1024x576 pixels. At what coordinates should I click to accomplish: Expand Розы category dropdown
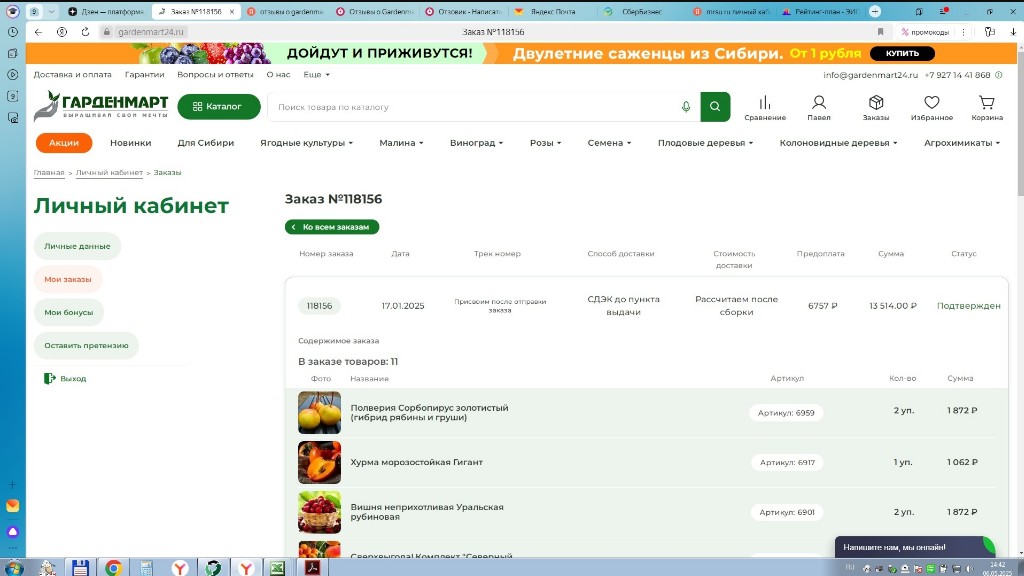[x=545, y=142]
